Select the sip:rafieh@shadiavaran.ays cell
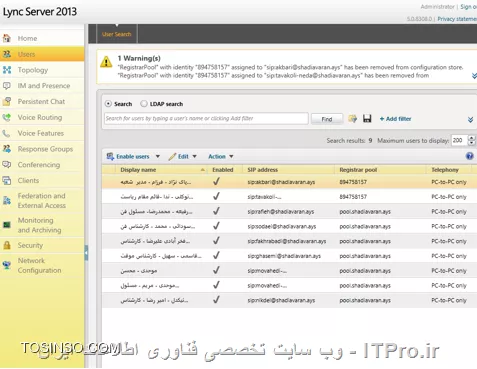Image resolution: width=477 pixels, height=369 pixels. point(281,211)
